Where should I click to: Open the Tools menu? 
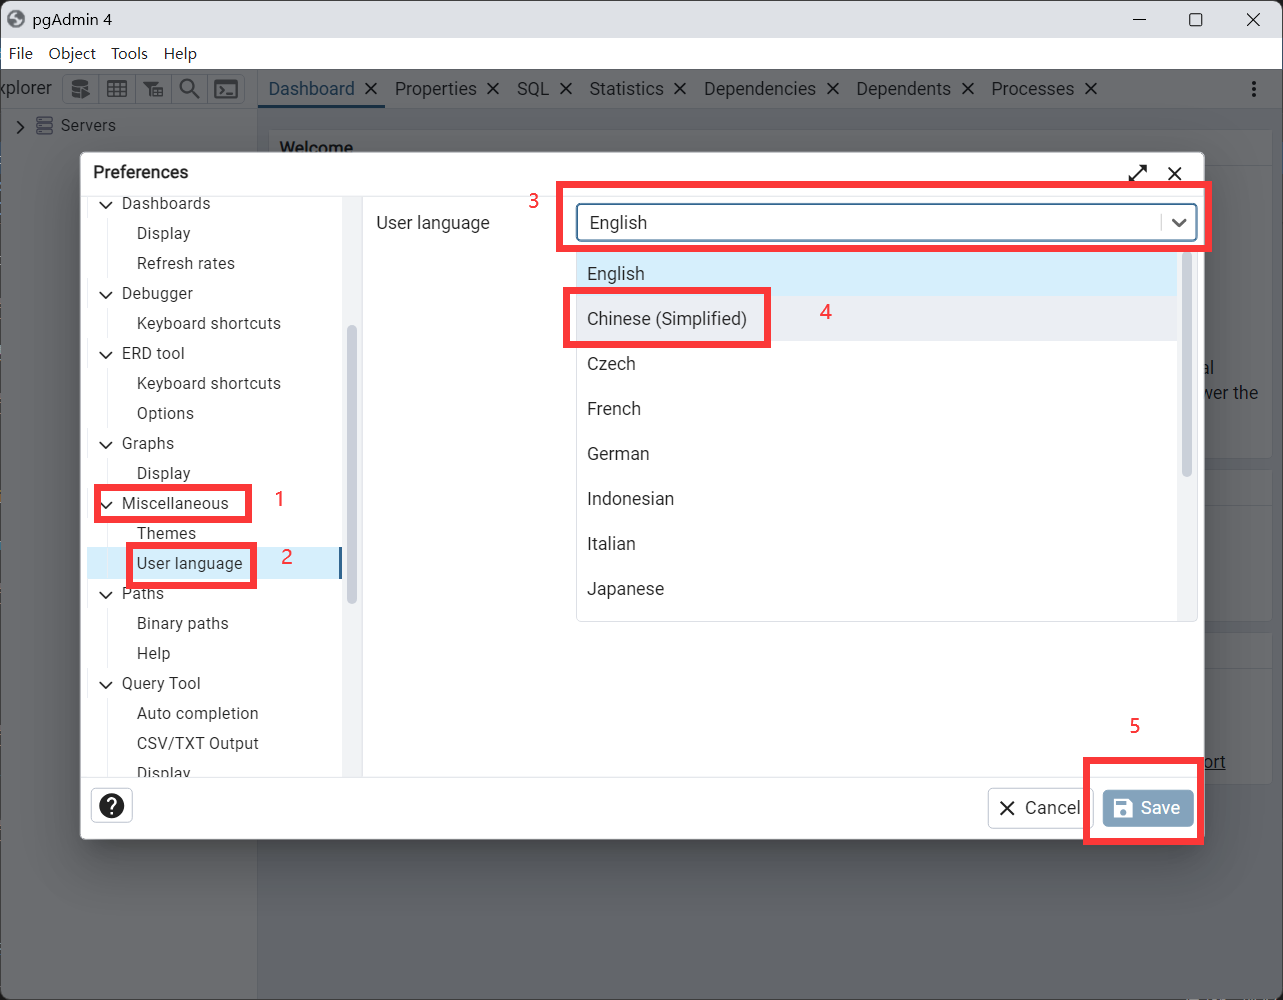click(129, 54)
